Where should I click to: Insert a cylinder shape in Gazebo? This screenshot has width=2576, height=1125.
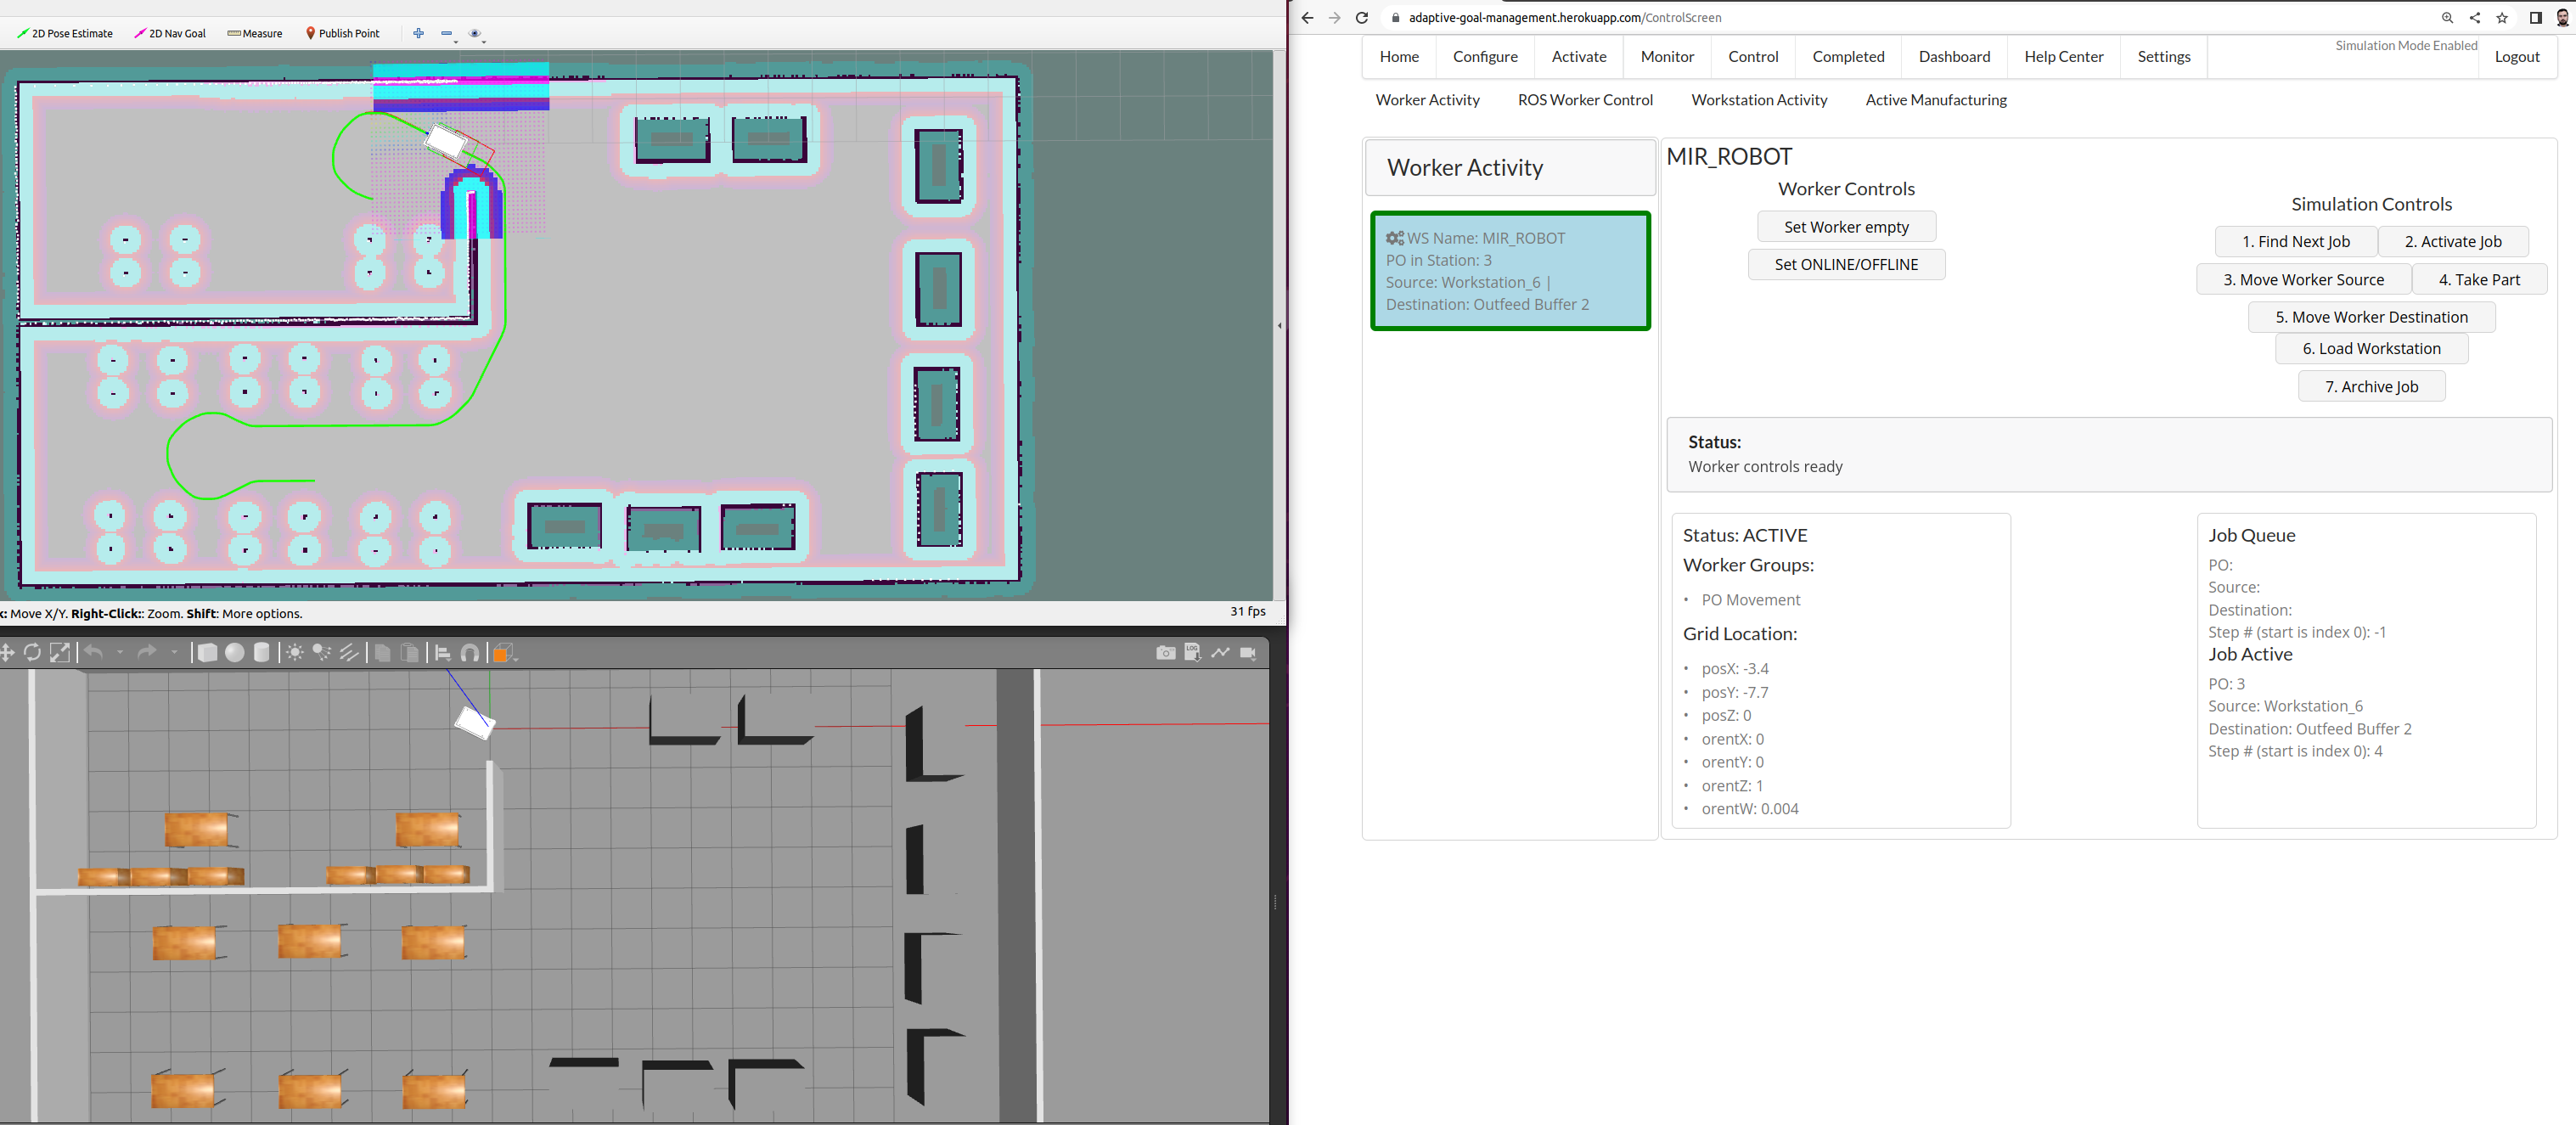click(261, 653)
